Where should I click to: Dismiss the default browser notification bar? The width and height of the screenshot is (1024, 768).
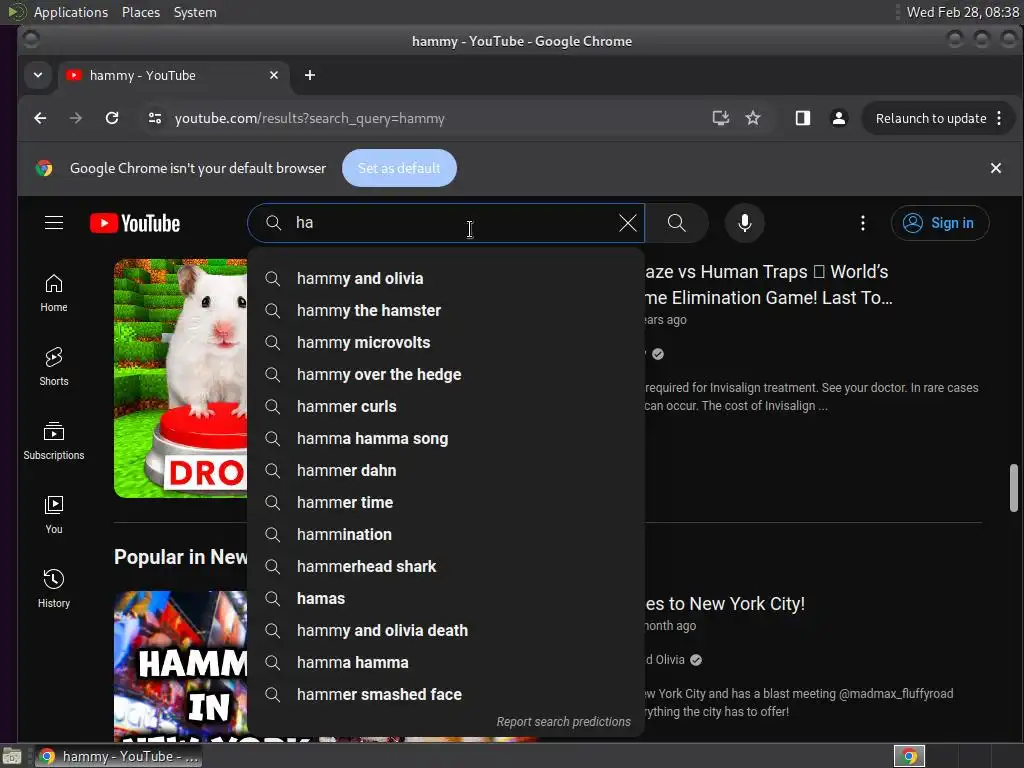995,168
